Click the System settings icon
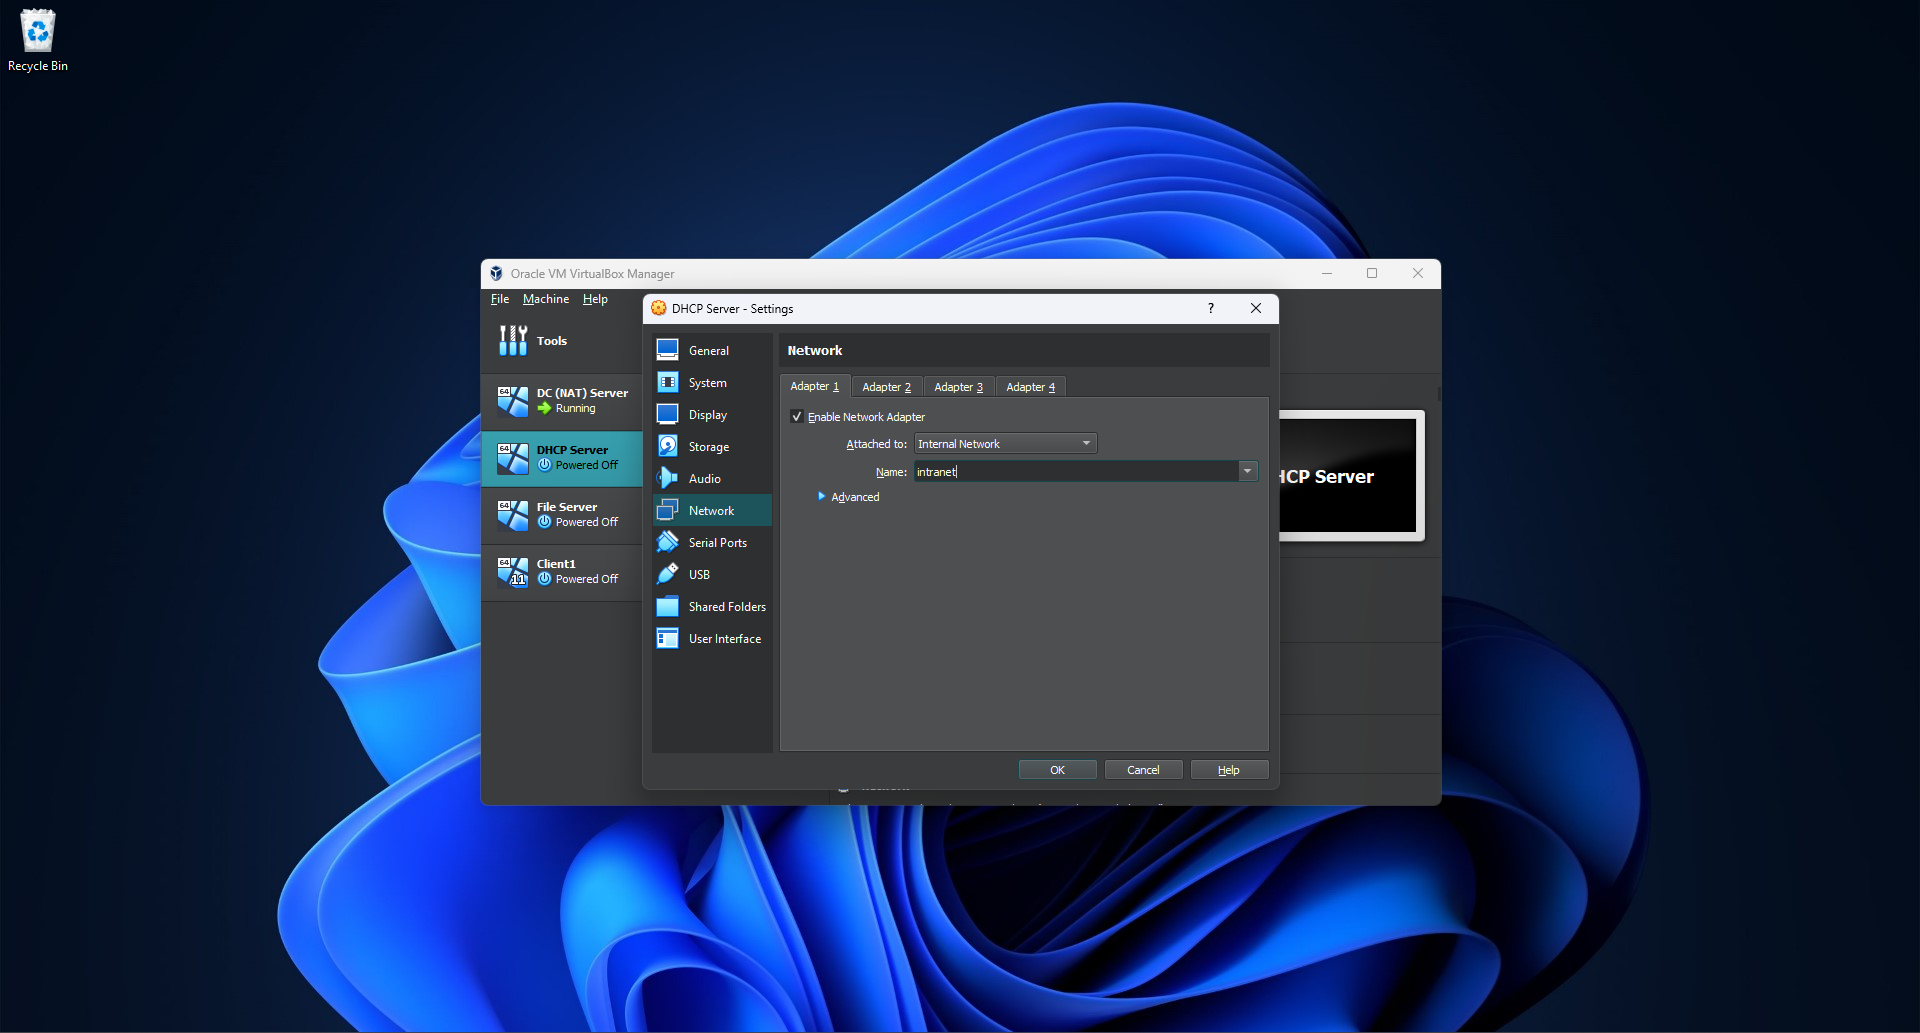This screenshot has height=1033, width=1920. click(x=668, y=382)
